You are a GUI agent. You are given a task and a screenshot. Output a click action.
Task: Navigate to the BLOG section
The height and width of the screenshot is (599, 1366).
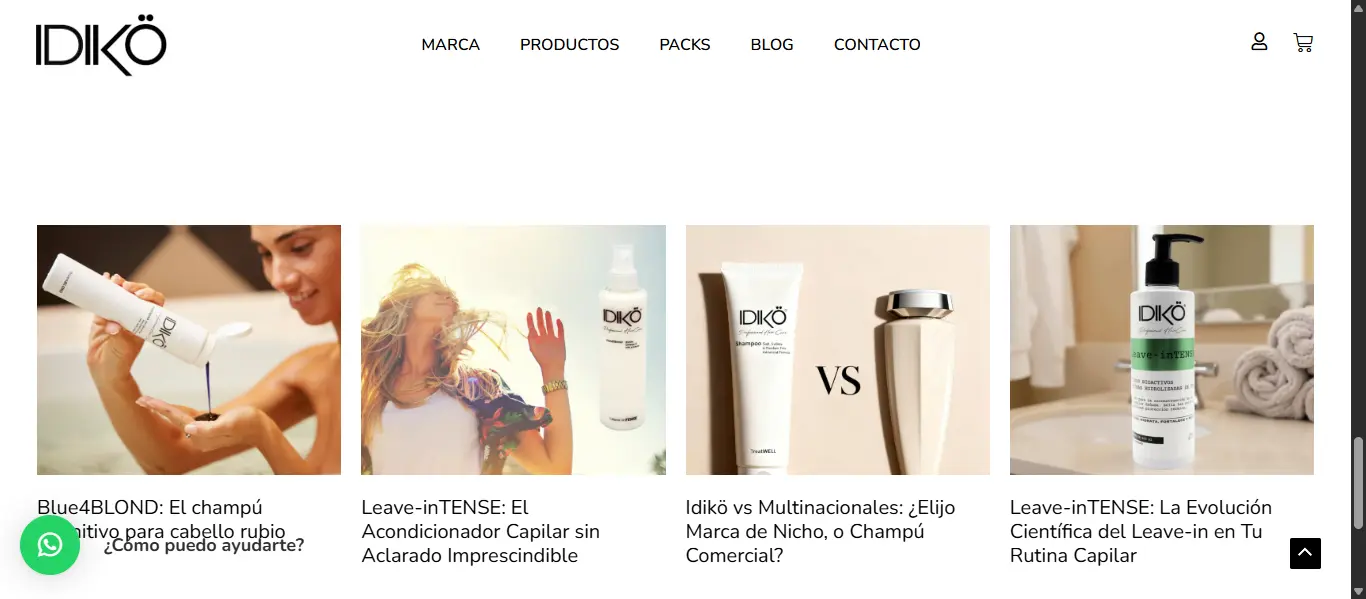(772, 45)
